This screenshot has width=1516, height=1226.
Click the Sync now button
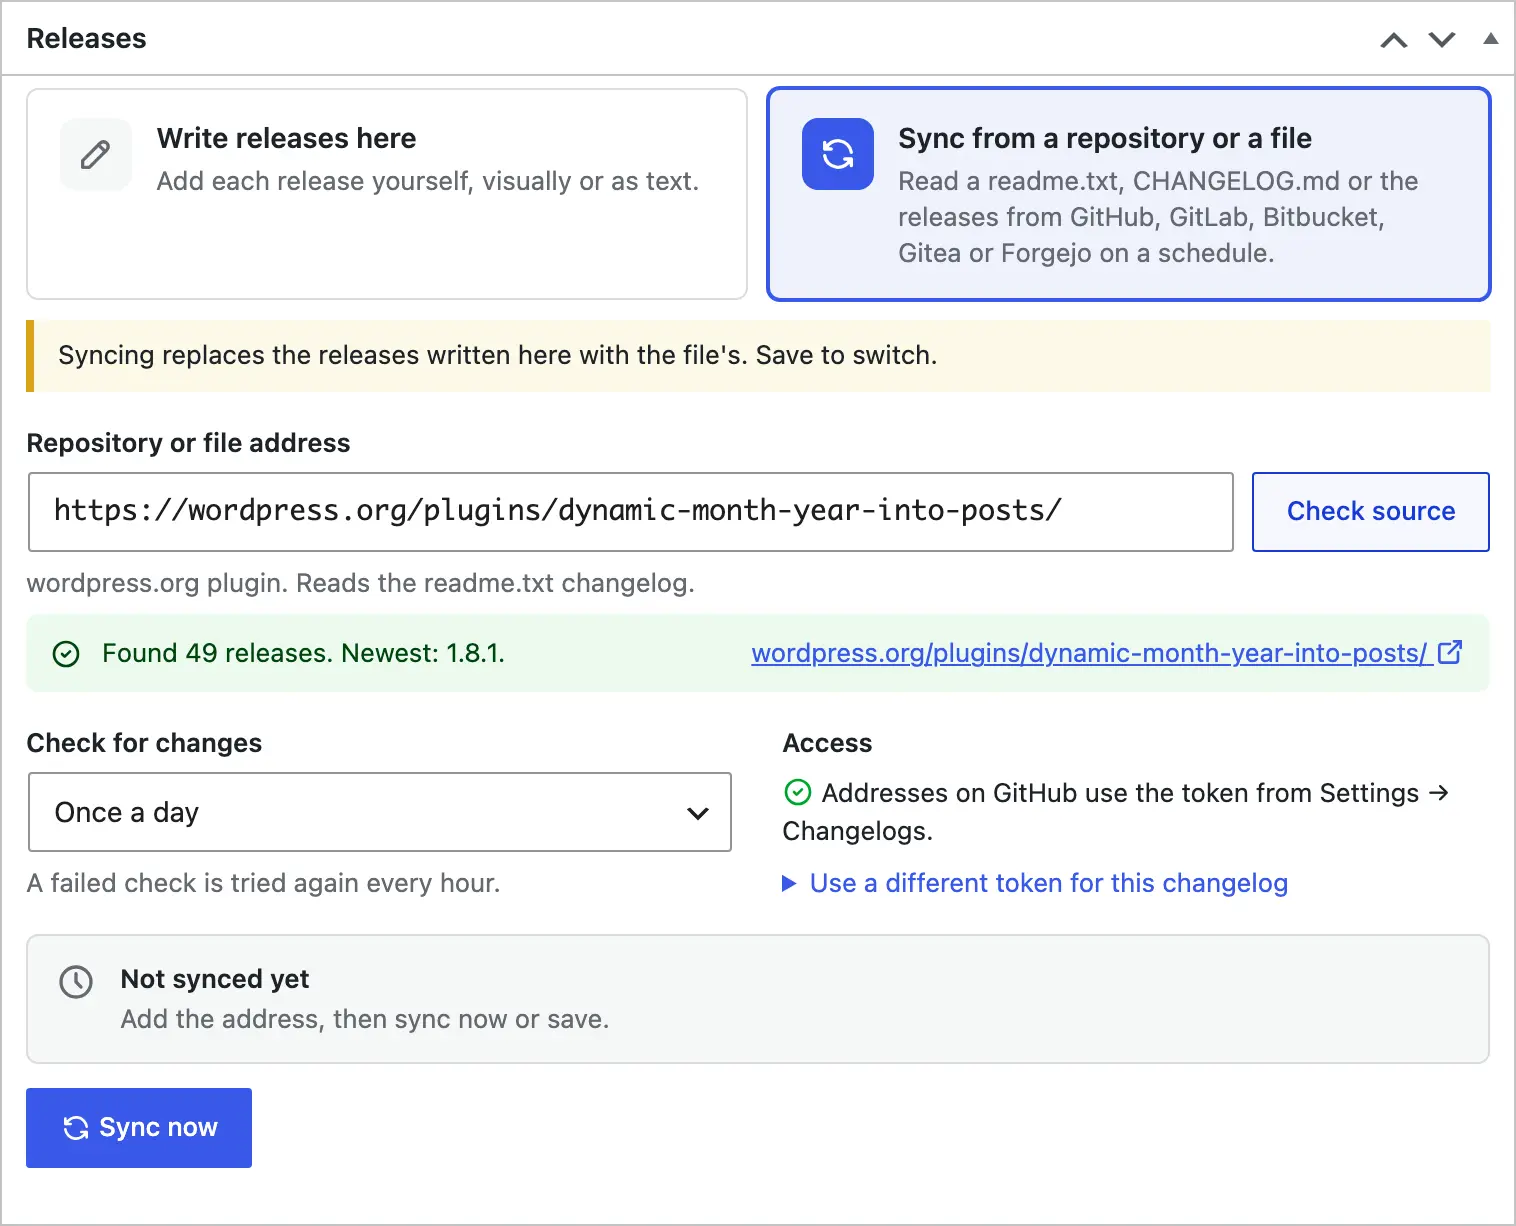click(x=139, y=1128)
